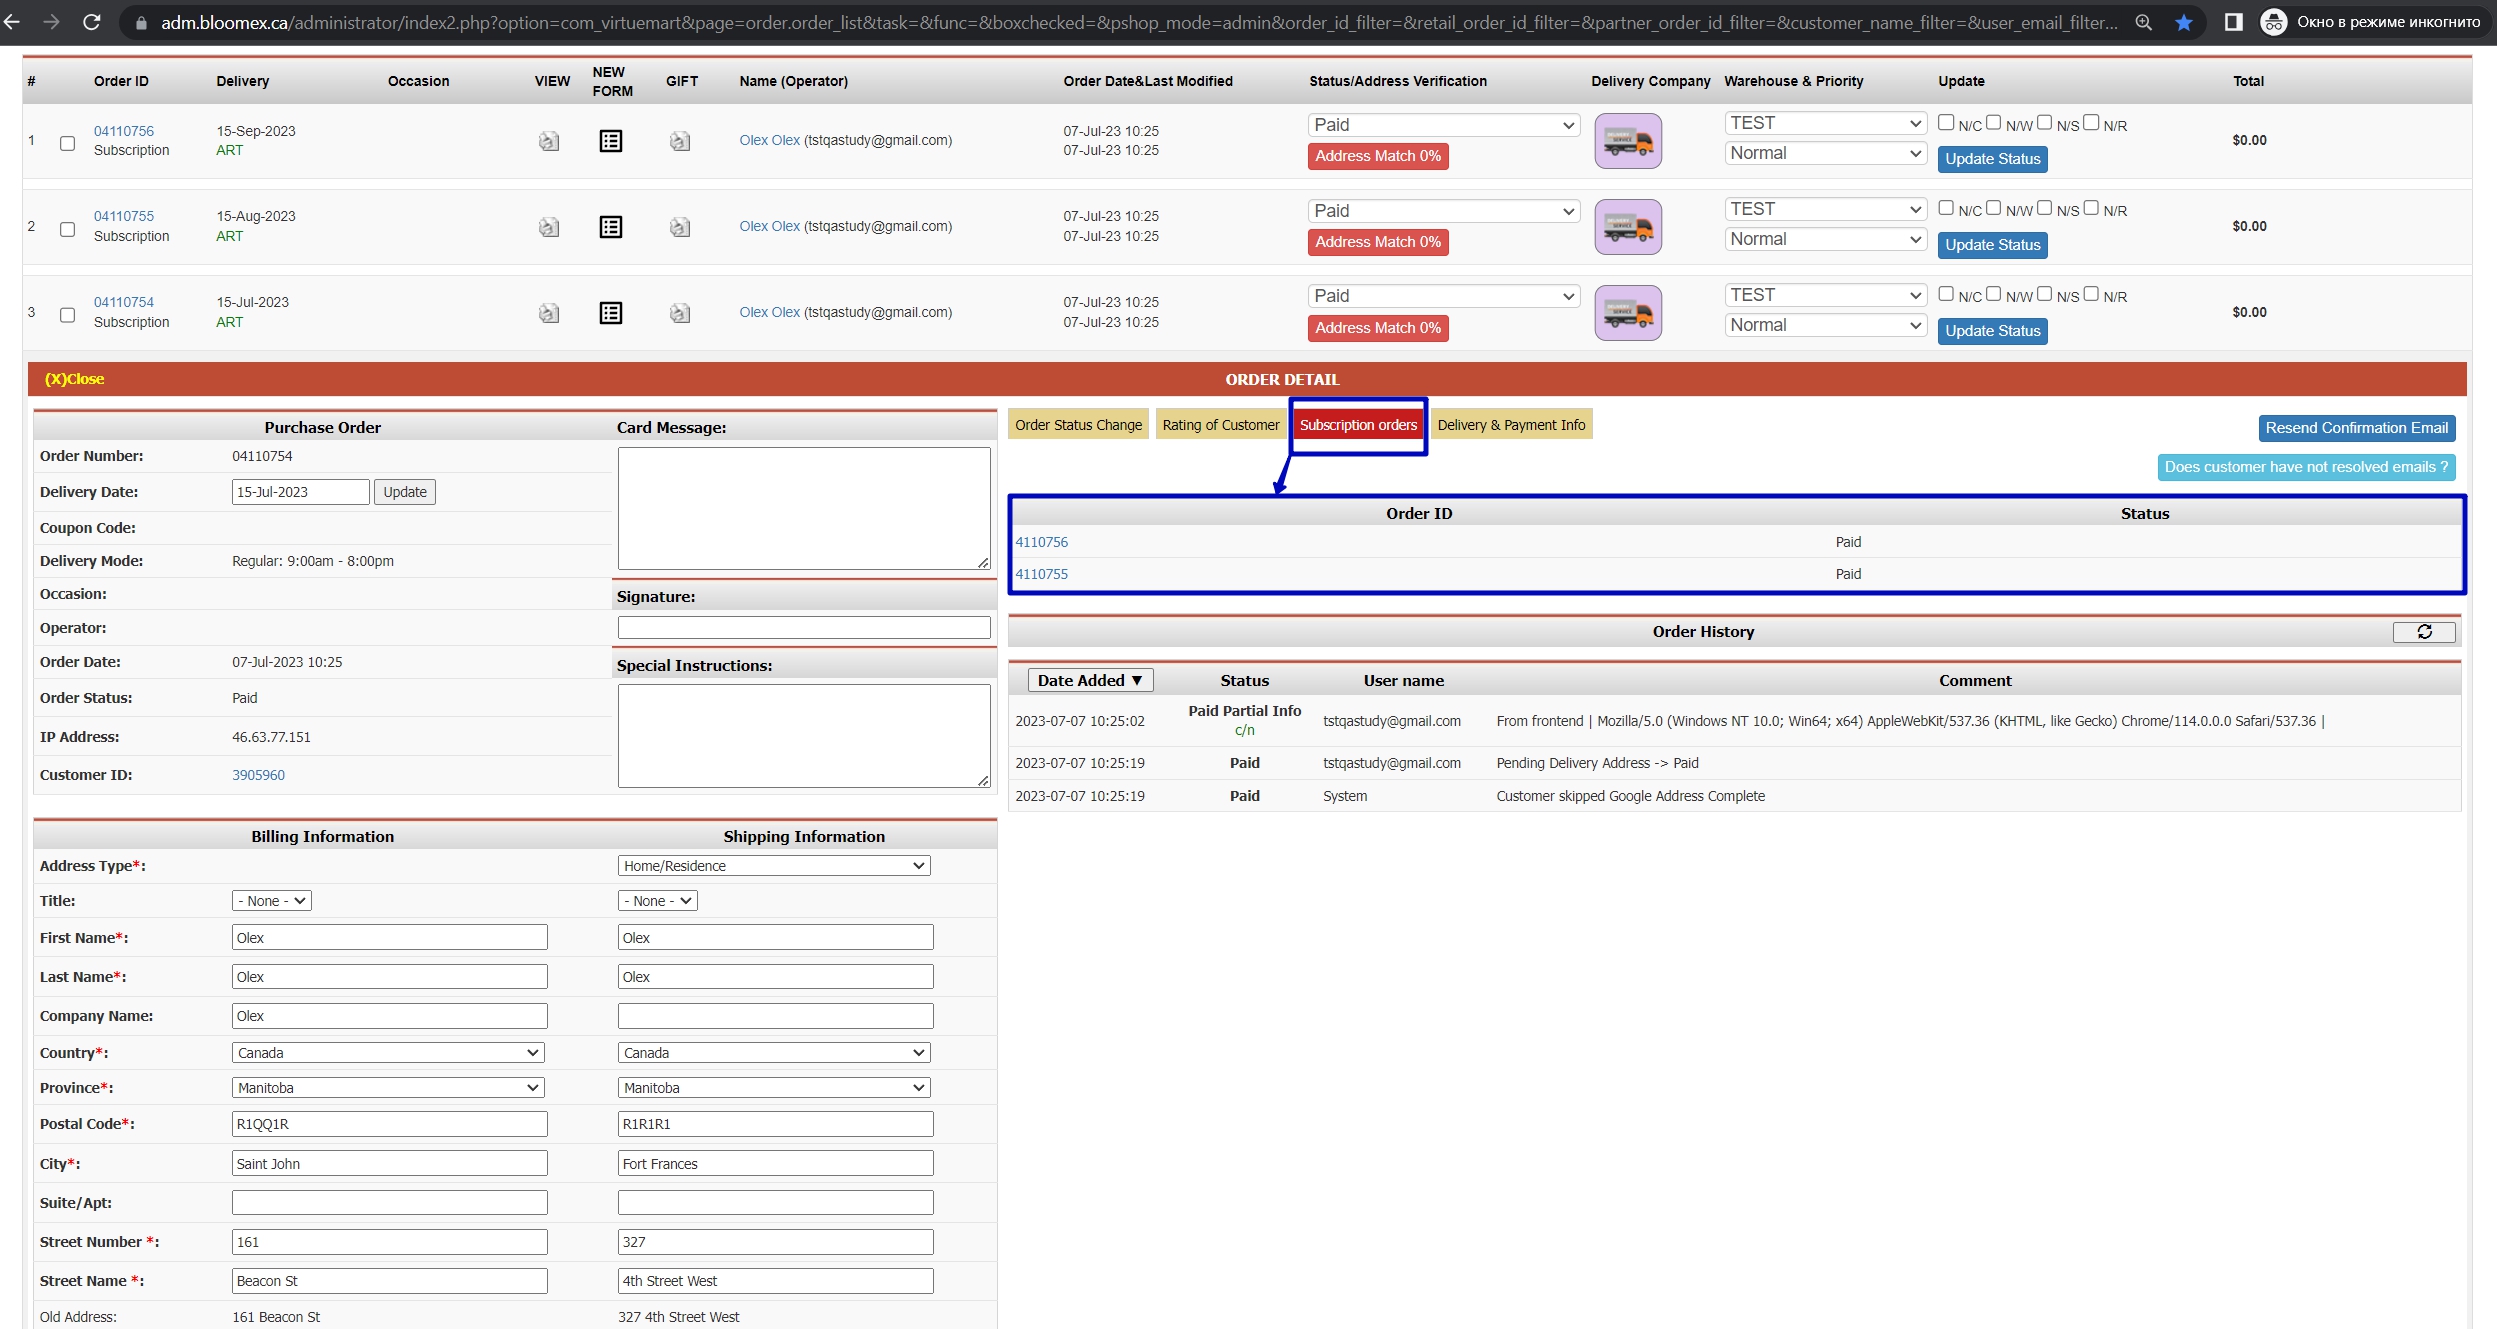Check N/C box for order 04110756
2497x1329 pixels.
[x=1946, y=122]
